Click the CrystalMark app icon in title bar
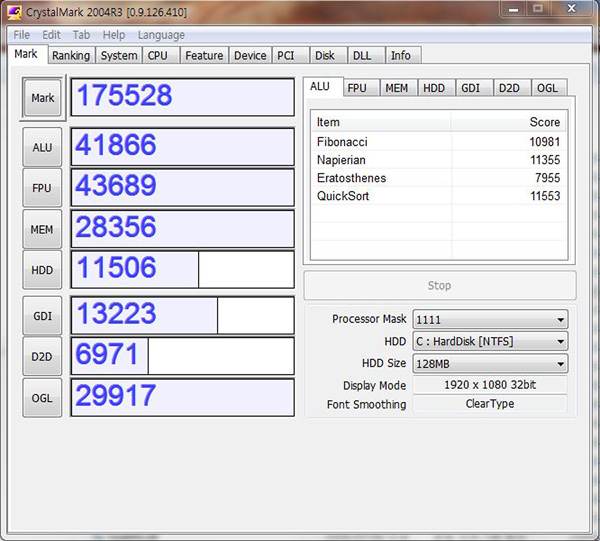 [14, 12]
